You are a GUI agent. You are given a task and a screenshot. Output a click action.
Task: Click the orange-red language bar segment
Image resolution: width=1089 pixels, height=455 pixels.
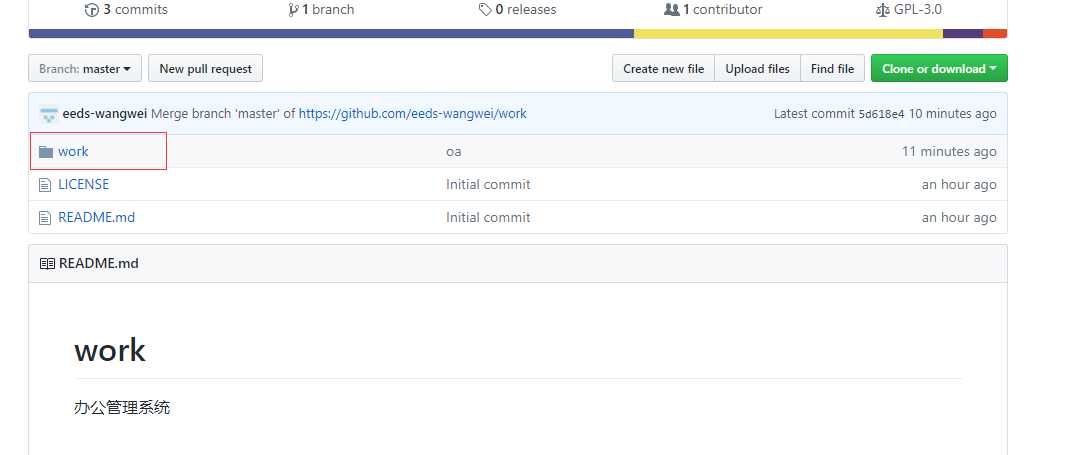click(x=995, y=33)
